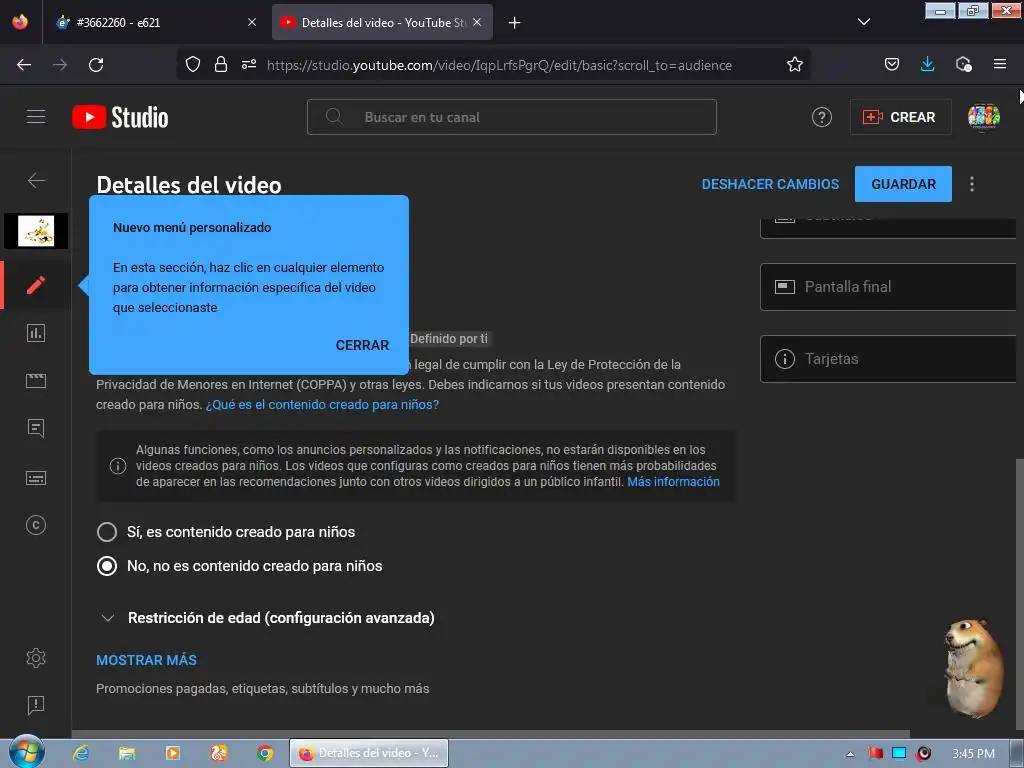Select 'Sí, es contenido creado para niños'
Image resolution: width=1024 pixels, height=768 pixels.
pos(107,532)
